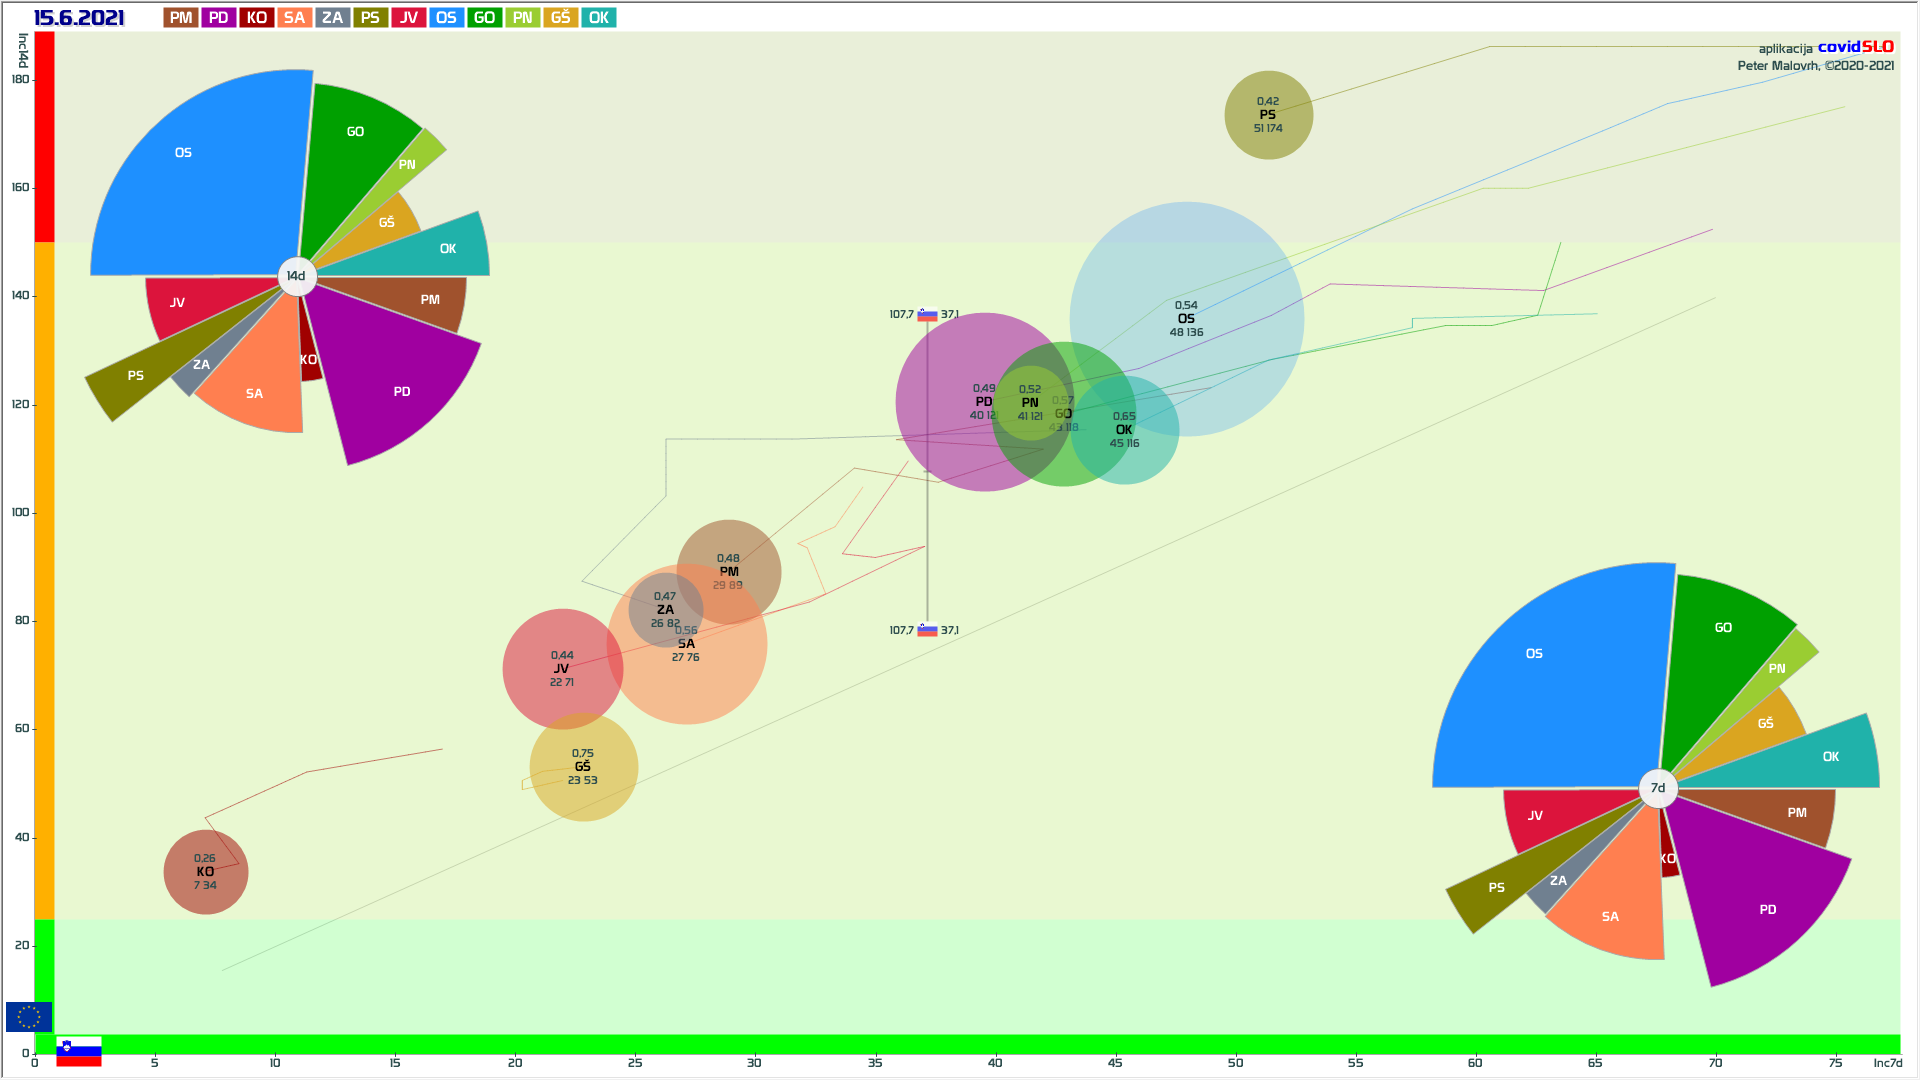
Task: Select the OS legend button
Action: (447, 17)
